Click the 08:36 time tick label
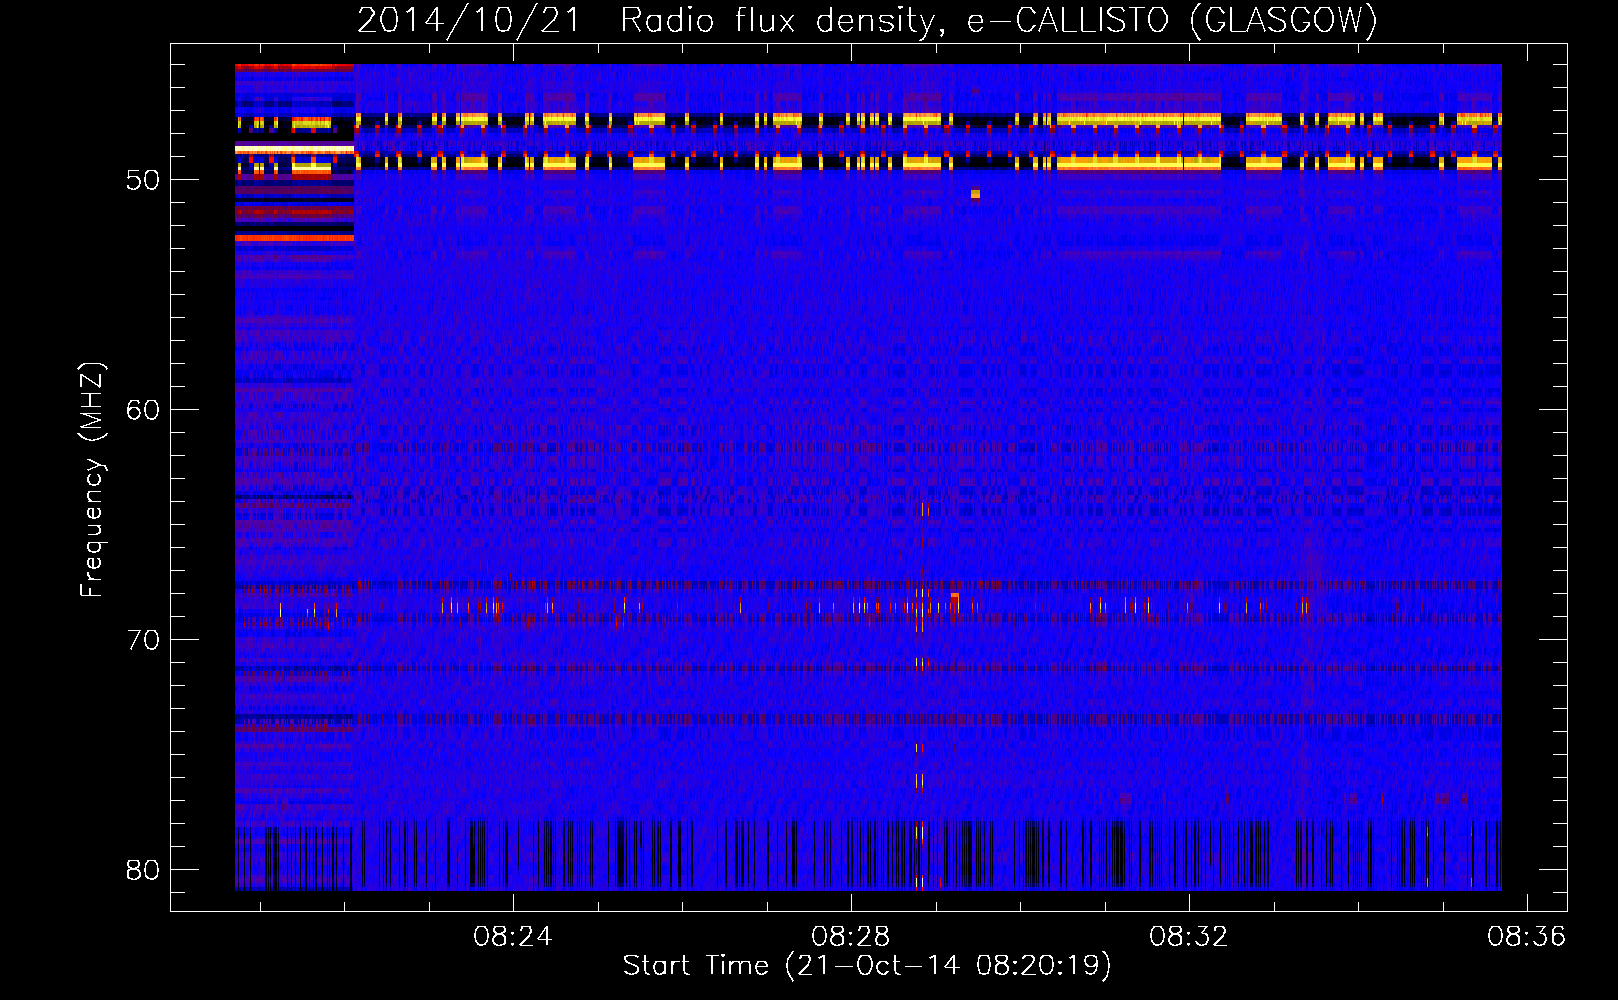This screenshot has width=1618, height=1000. [1526, 937]
